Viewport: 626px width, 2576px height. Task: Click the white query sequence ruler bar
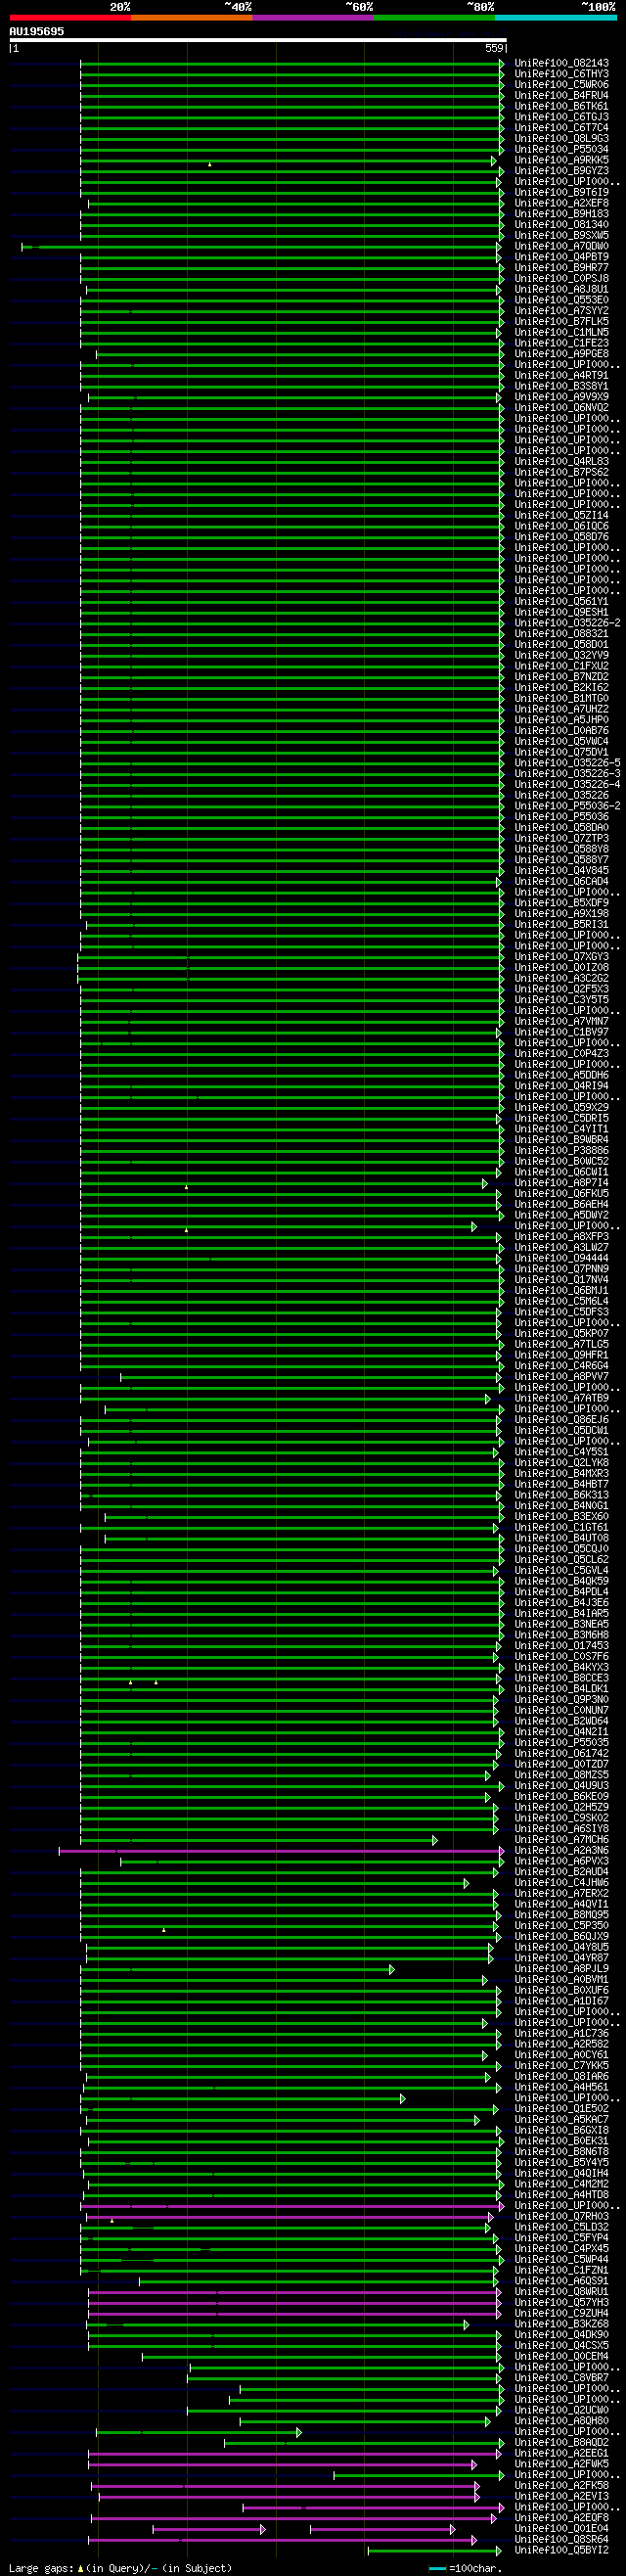tap(258, 40)
